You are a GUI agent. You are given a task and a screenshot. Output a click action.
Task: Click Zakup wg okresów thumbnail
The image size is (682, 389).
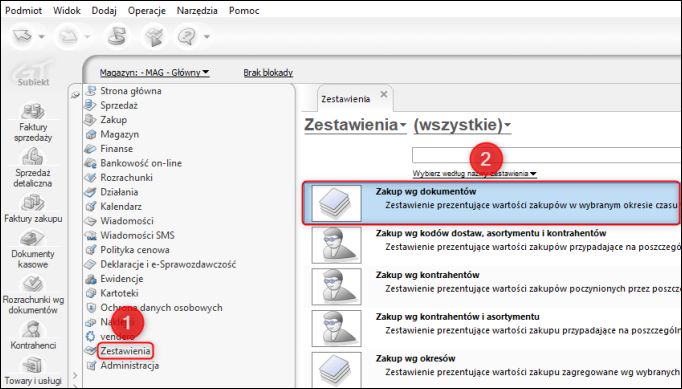click(336, 370)
